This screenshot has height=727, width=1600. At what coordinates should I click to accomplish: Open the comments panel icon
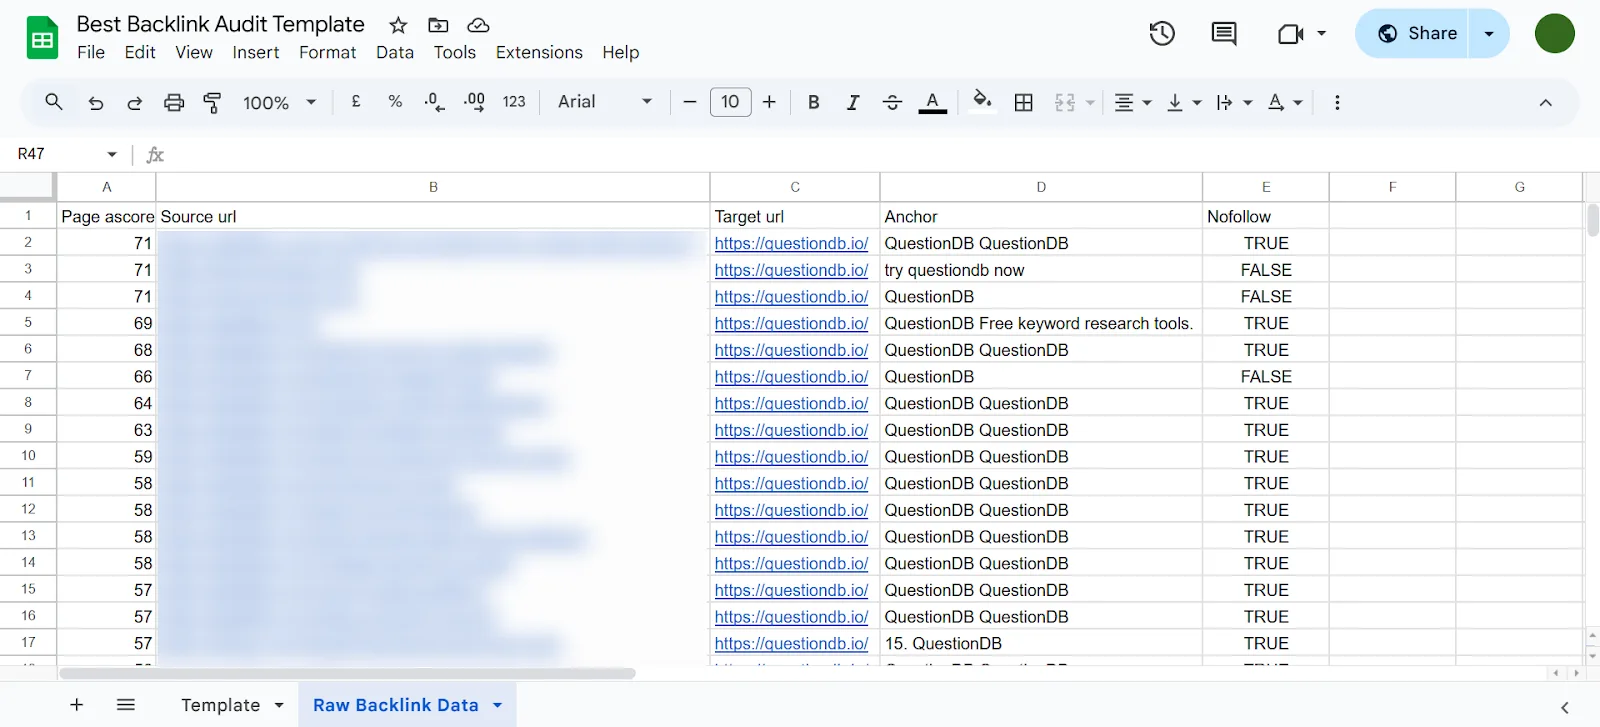1223,33
